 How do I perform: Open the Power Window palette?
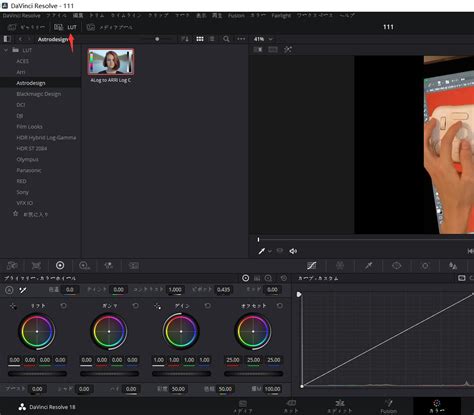(x=397, y=265)
